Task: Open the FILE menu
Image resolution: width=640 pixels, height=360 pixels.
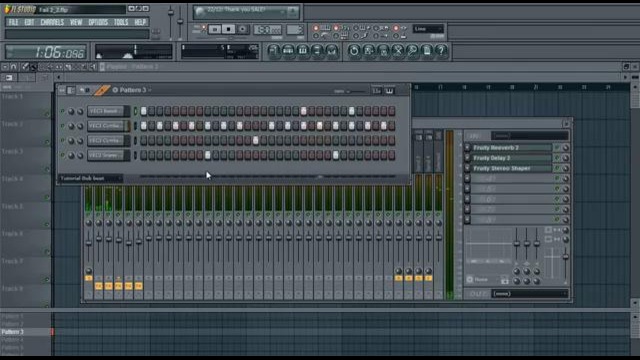Action: coord(13,22)
